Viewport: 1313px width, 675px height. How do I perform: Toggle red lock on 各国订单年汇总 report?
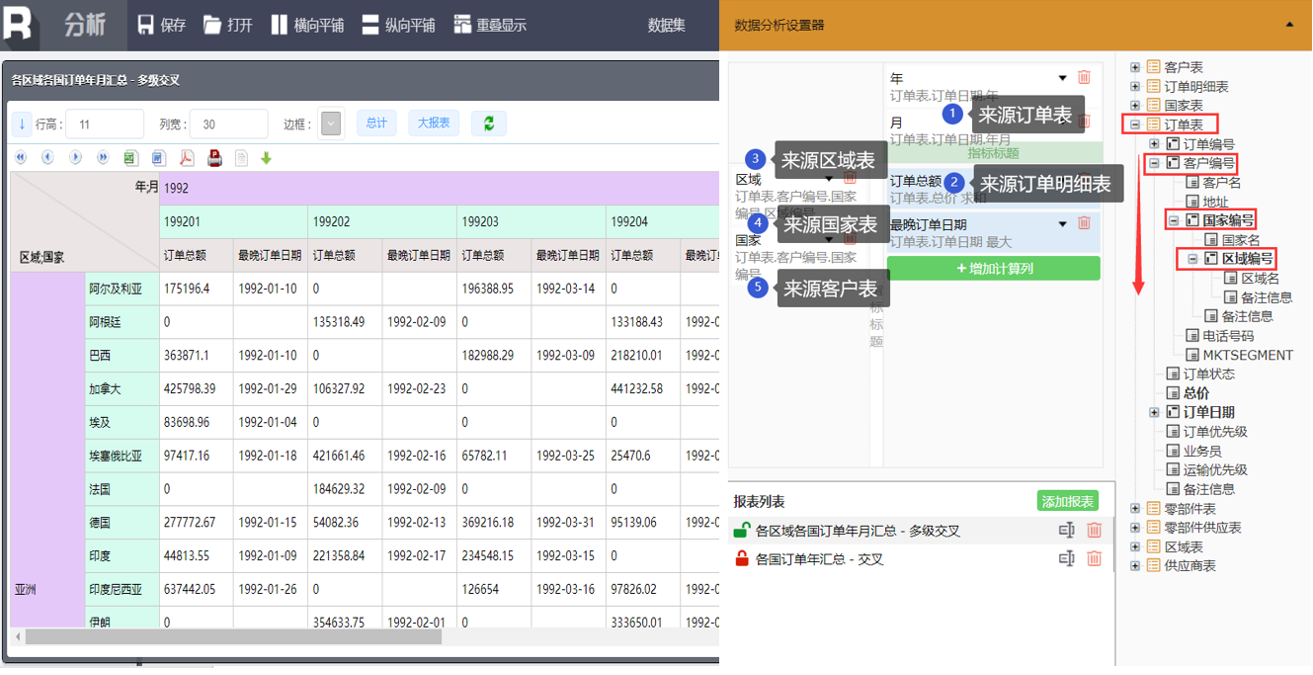tap(741, 559)
